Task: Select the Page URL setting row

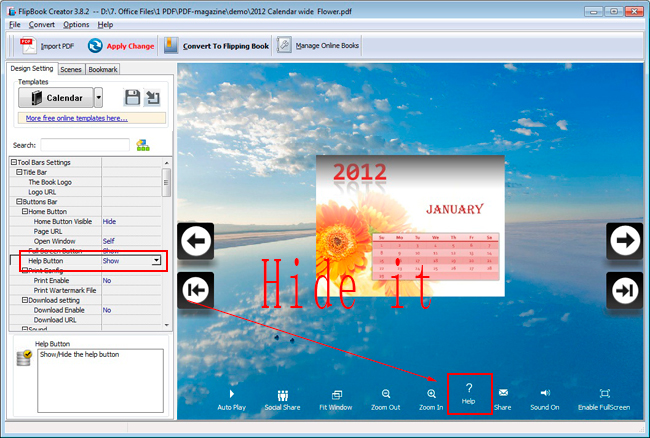Action: coord(85,231)
